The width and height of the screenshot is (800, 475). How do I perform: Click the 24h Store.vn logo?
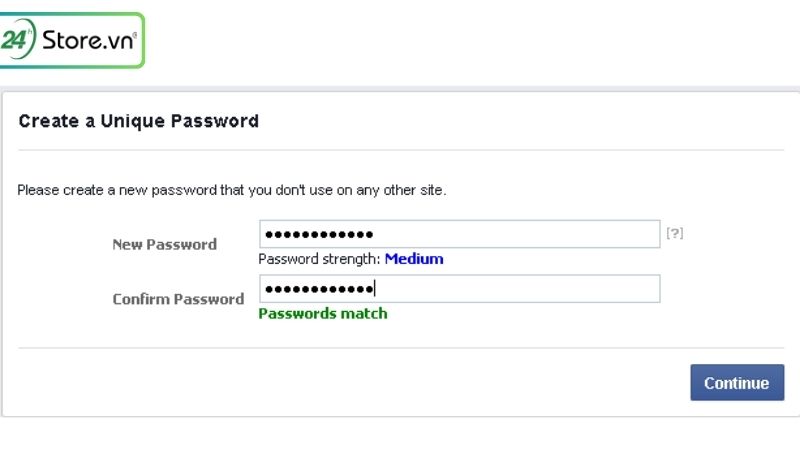click(71, 40)
